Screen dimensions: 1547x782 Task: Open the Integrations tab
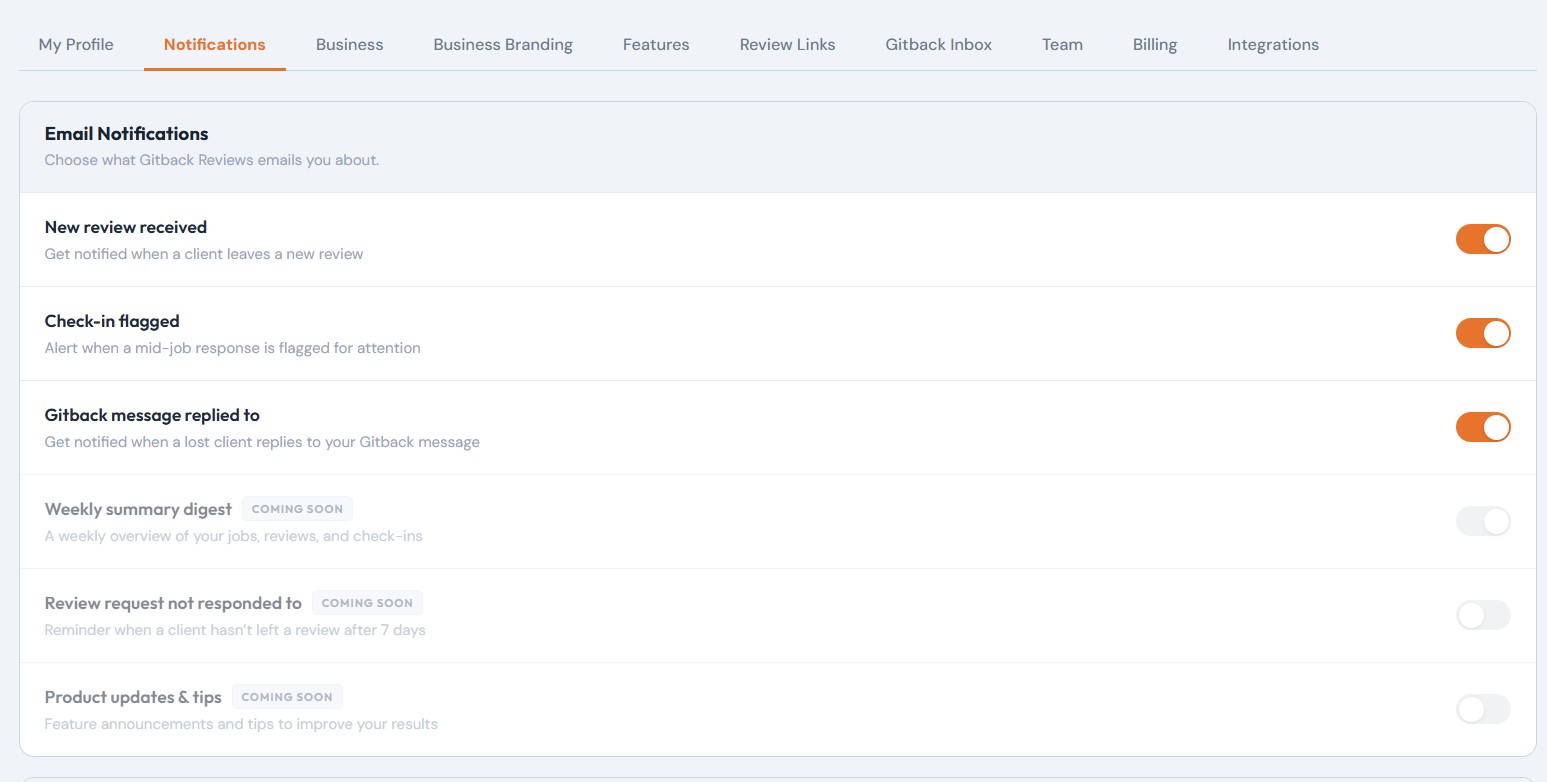point(1273,44)
